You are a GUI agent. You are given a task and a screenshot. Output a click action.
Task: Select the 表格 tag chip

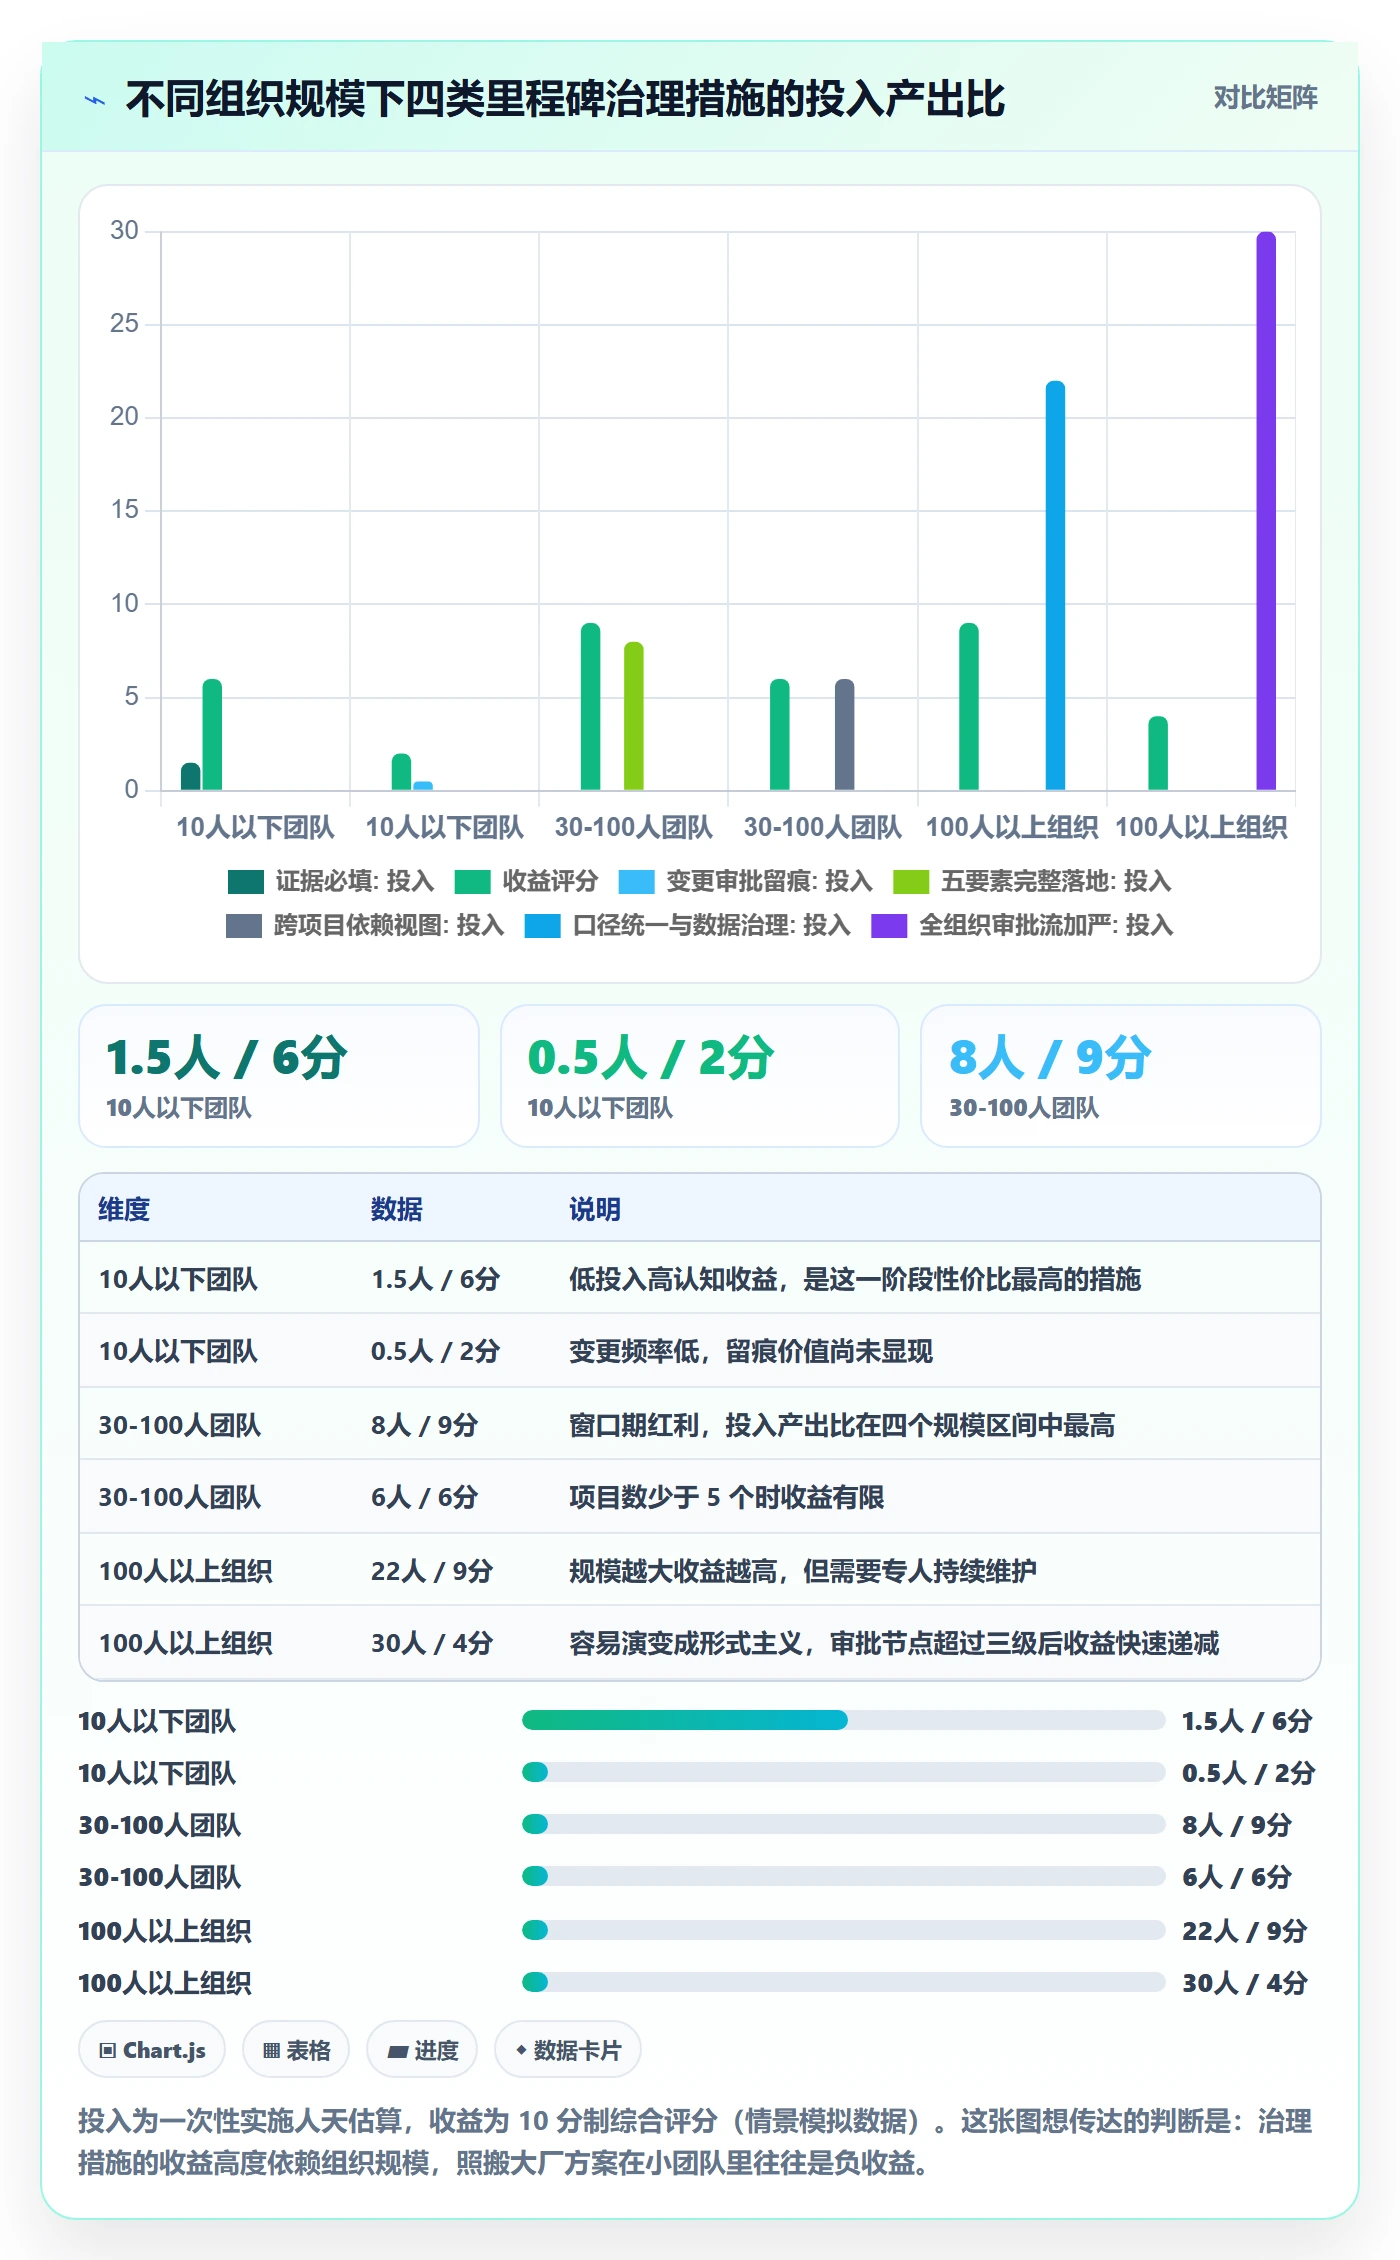tap(296, 2050)
